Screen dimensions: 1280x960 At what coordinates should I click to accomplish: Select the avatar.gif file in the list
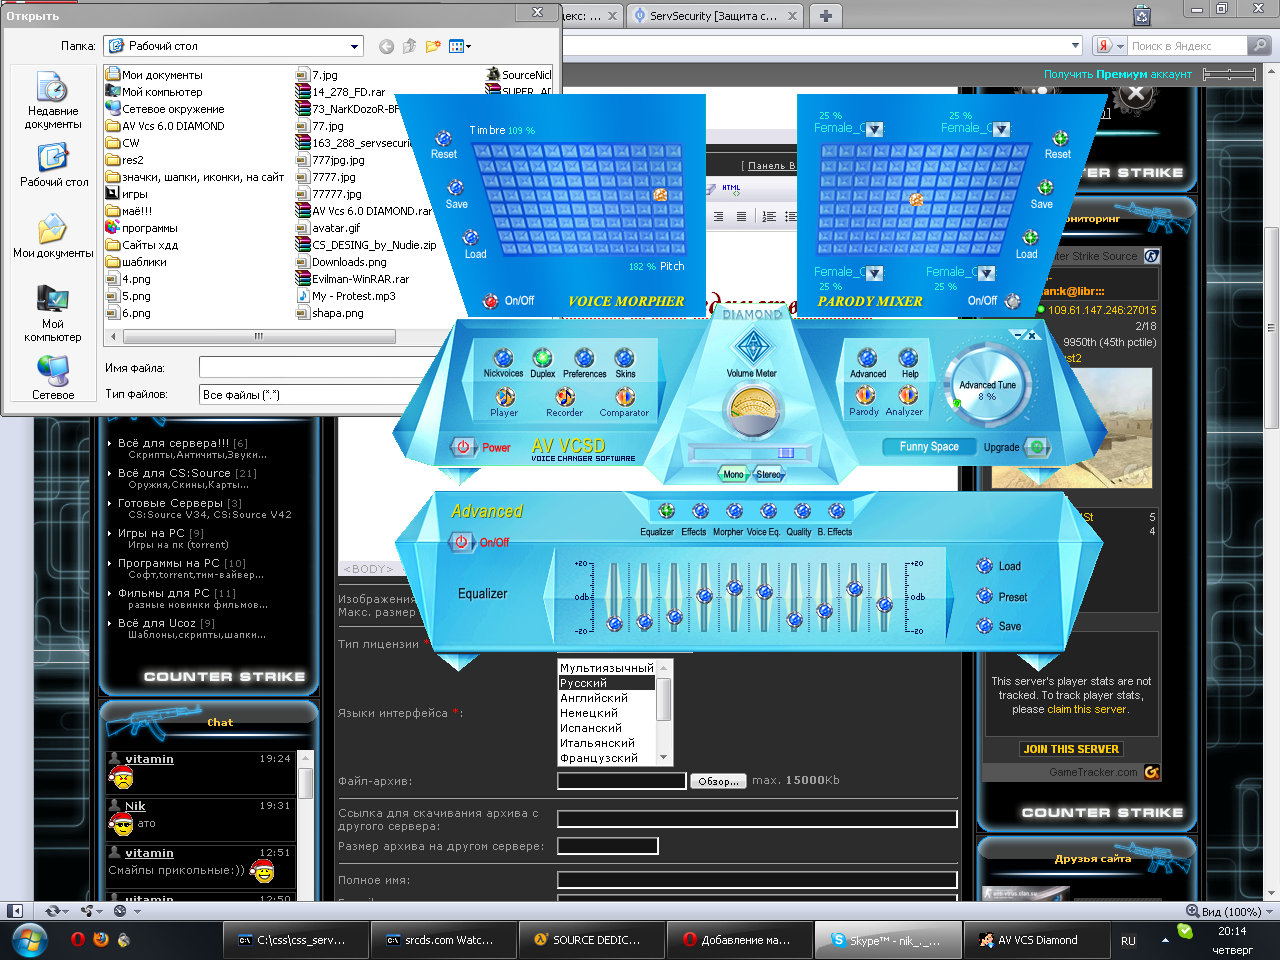point(336,228)
